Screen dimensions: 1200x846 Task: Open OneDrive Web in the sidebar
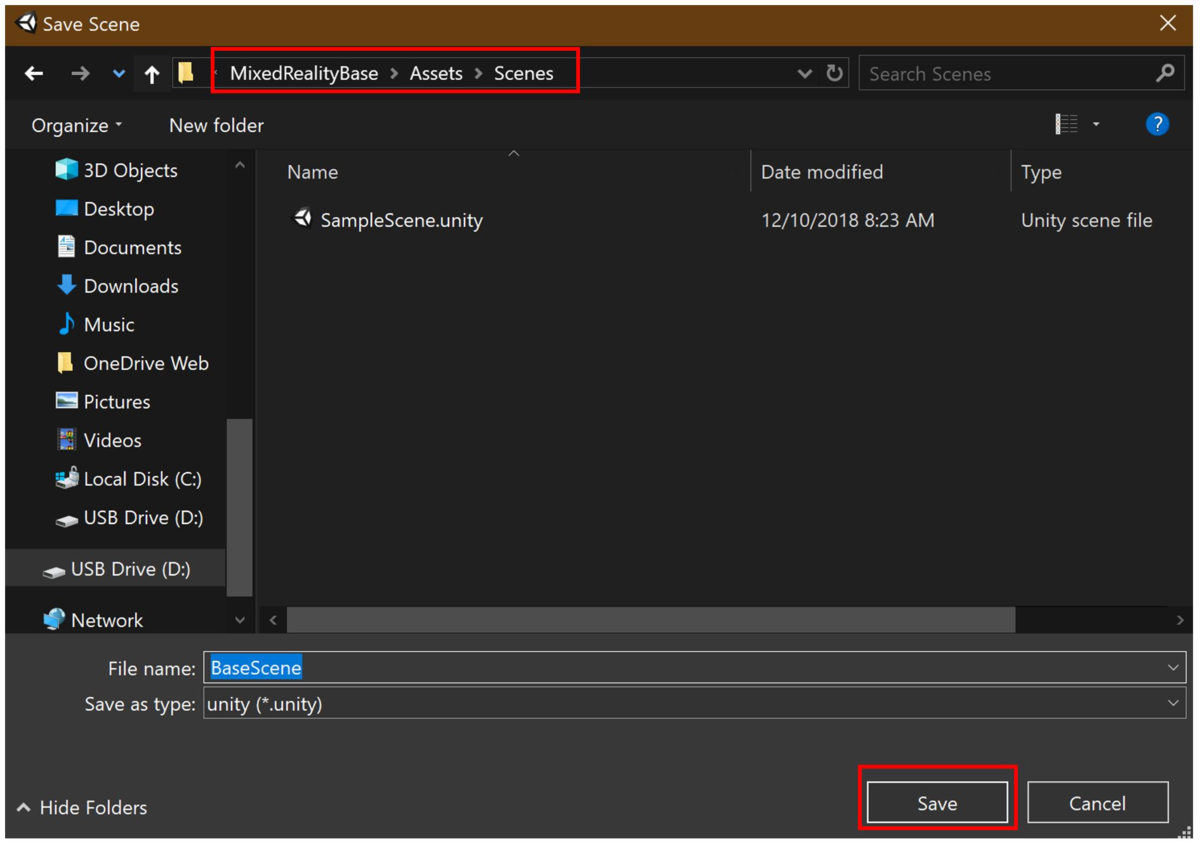[146, 363]
